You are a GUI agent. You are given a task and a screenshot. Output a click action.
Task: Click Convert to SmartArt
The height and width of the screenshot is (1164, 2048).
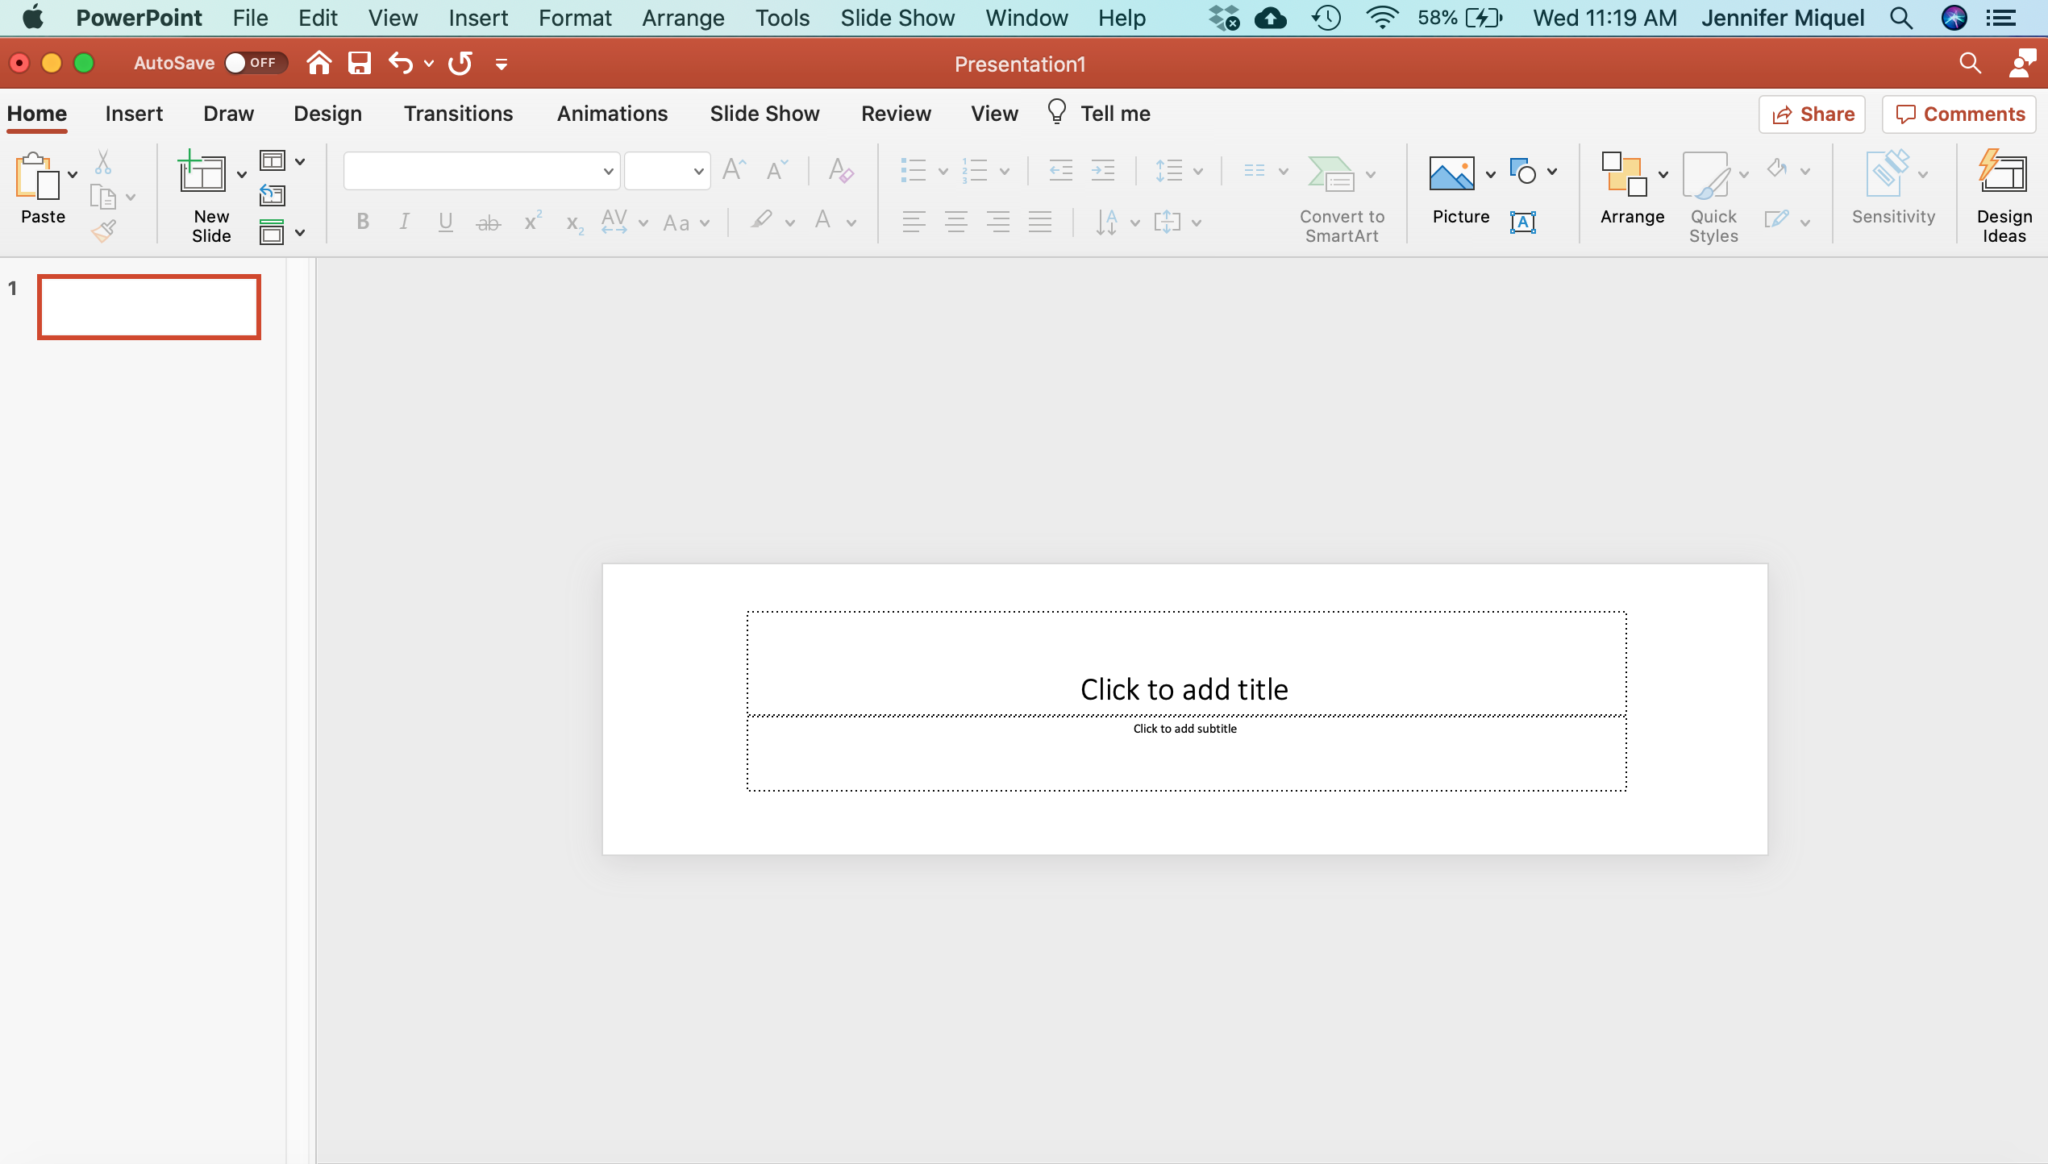pos(1340,195)
